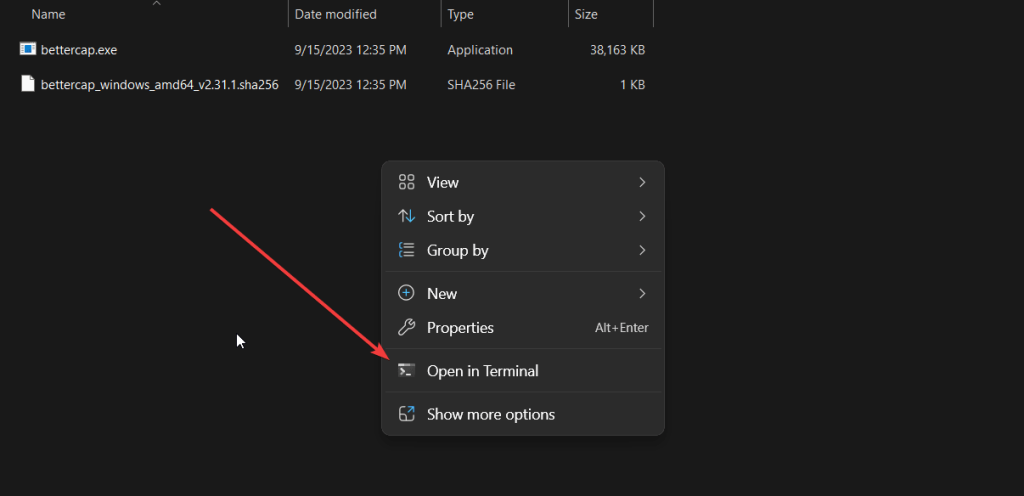1024x496 pixels.
Task: Open Properties from the context menu
Action: (460, 327)
